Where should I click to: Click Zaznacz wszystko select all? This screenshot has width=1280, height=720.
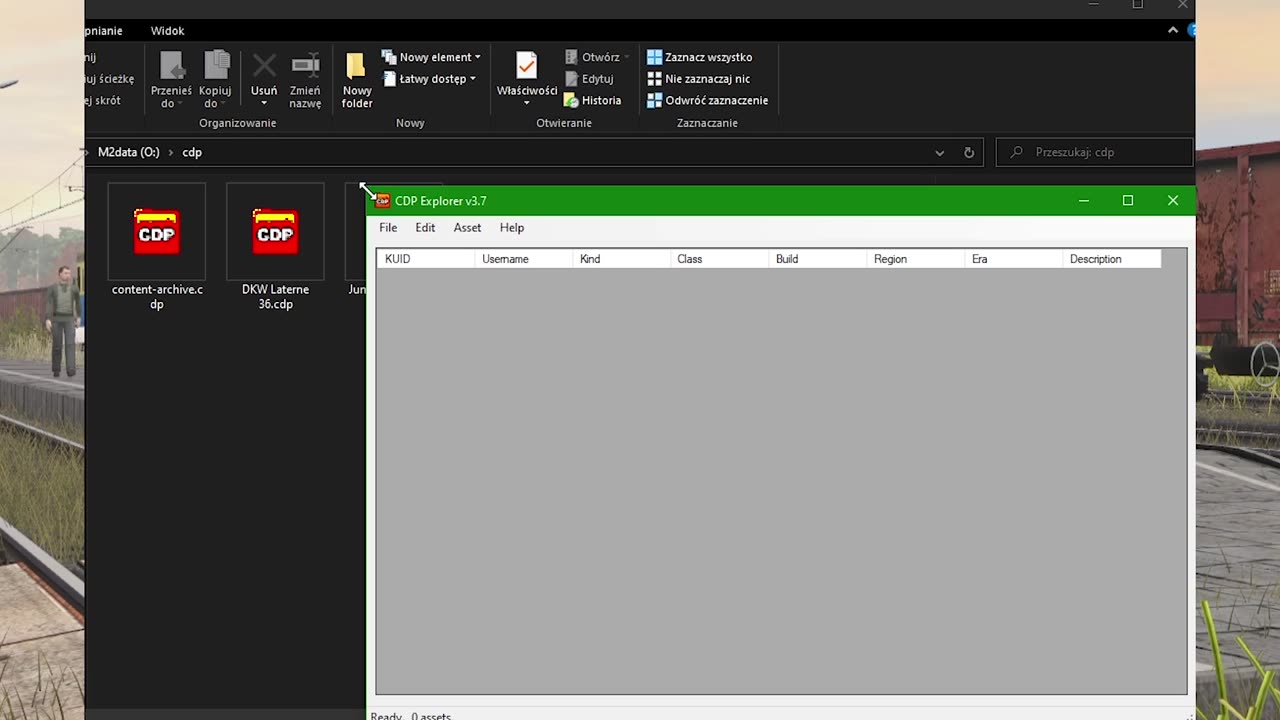coord(699,57)
